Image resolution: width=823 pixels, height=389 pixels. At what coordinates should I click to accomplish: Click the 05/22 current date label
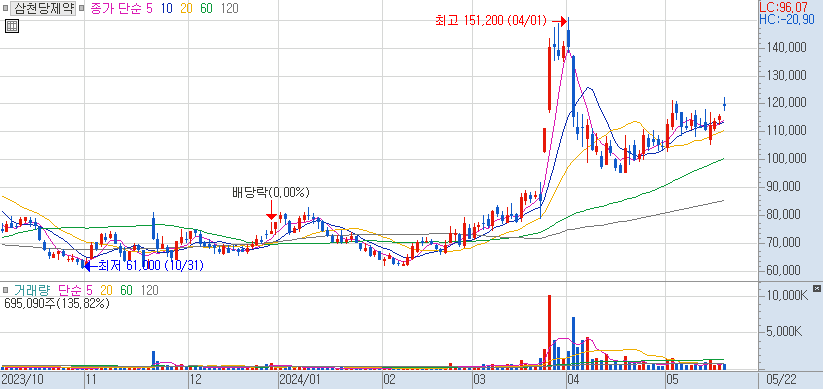coord(781,379)
